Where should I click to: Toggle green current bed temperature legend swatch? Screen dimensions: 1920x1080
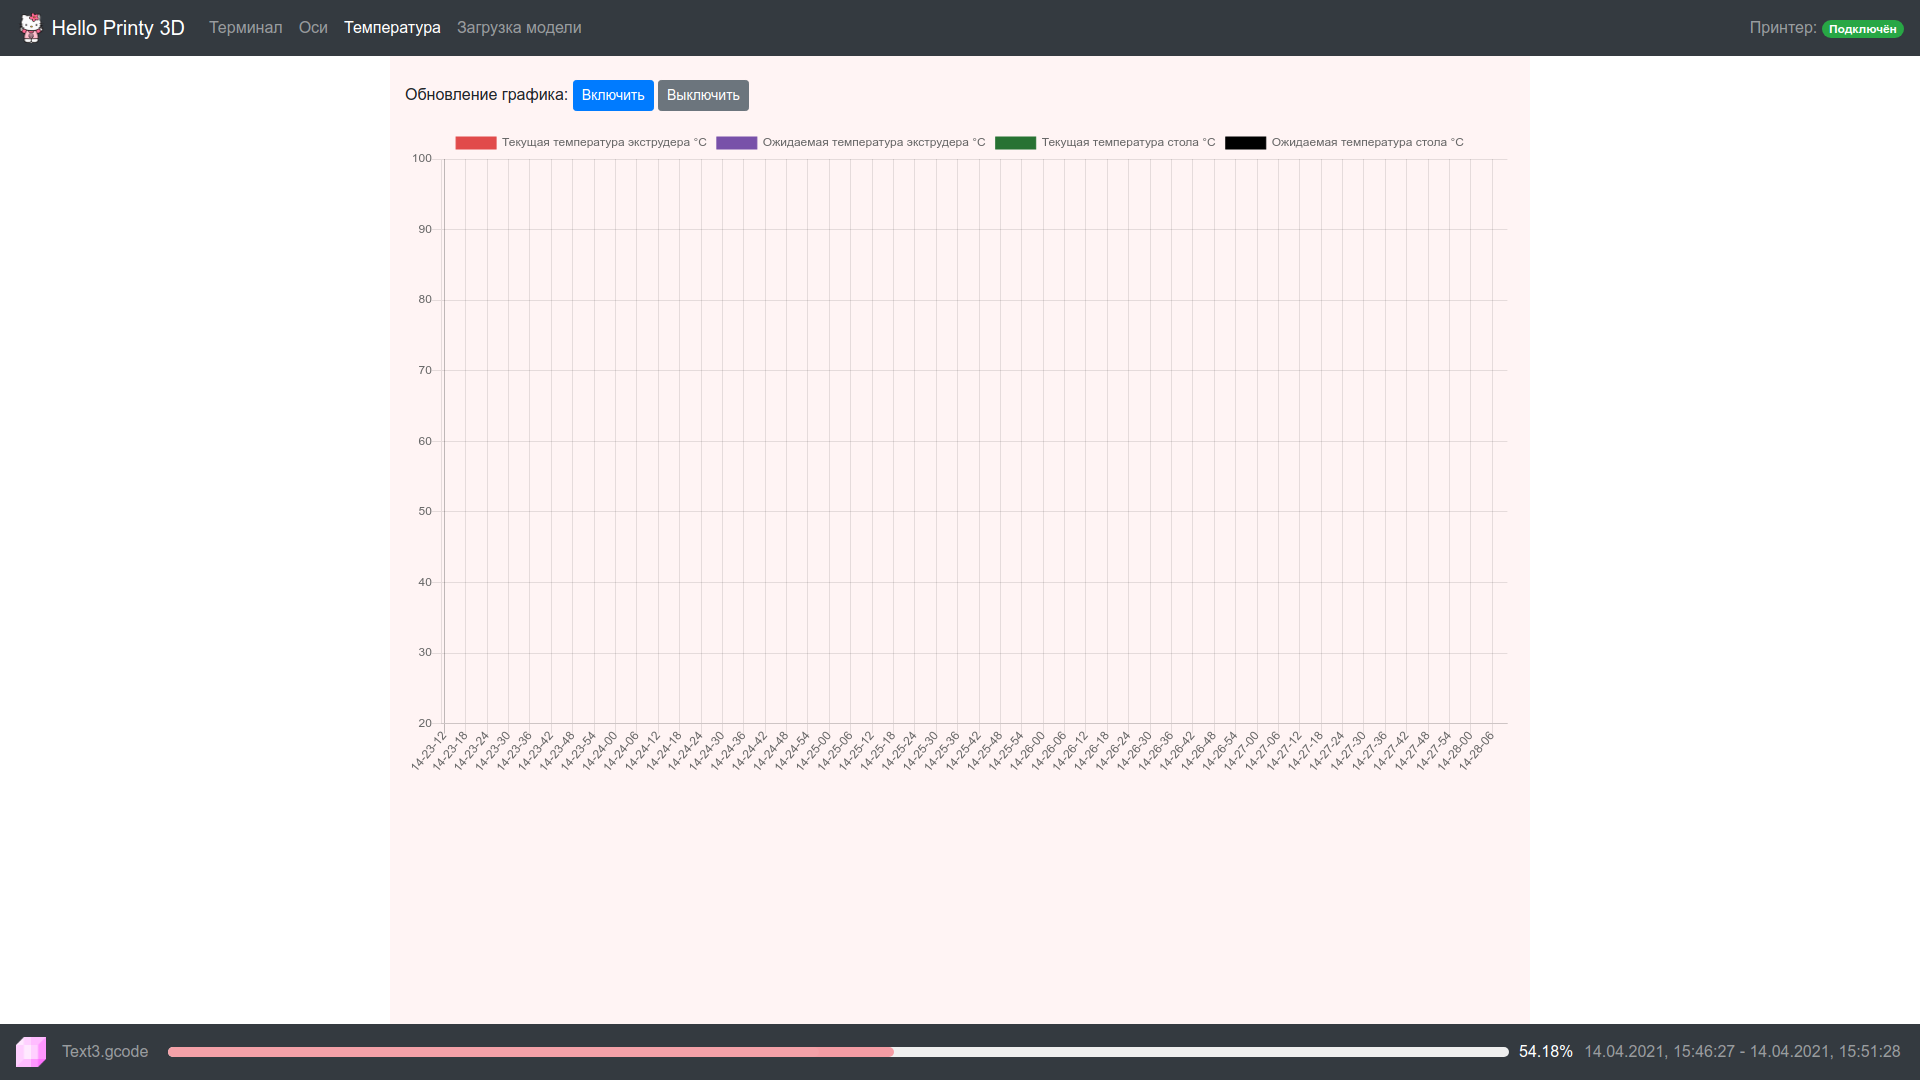pyautogui.click(x=1015, y=143)
